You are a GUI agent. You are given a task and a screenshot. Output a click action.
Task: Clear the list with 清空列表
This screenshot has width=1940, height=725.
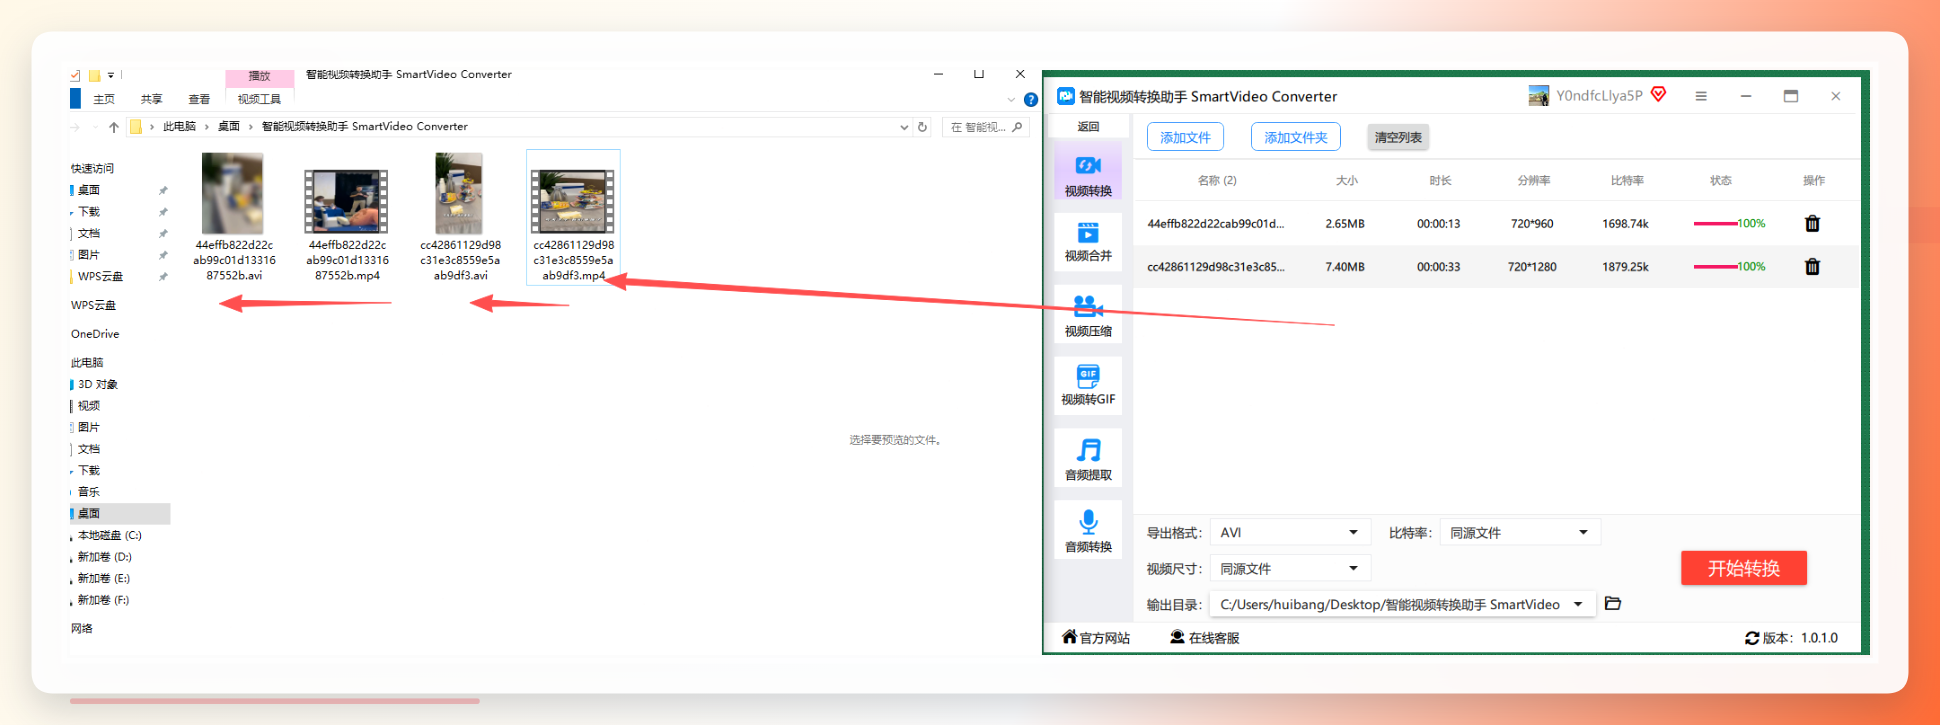point(1398,138)
